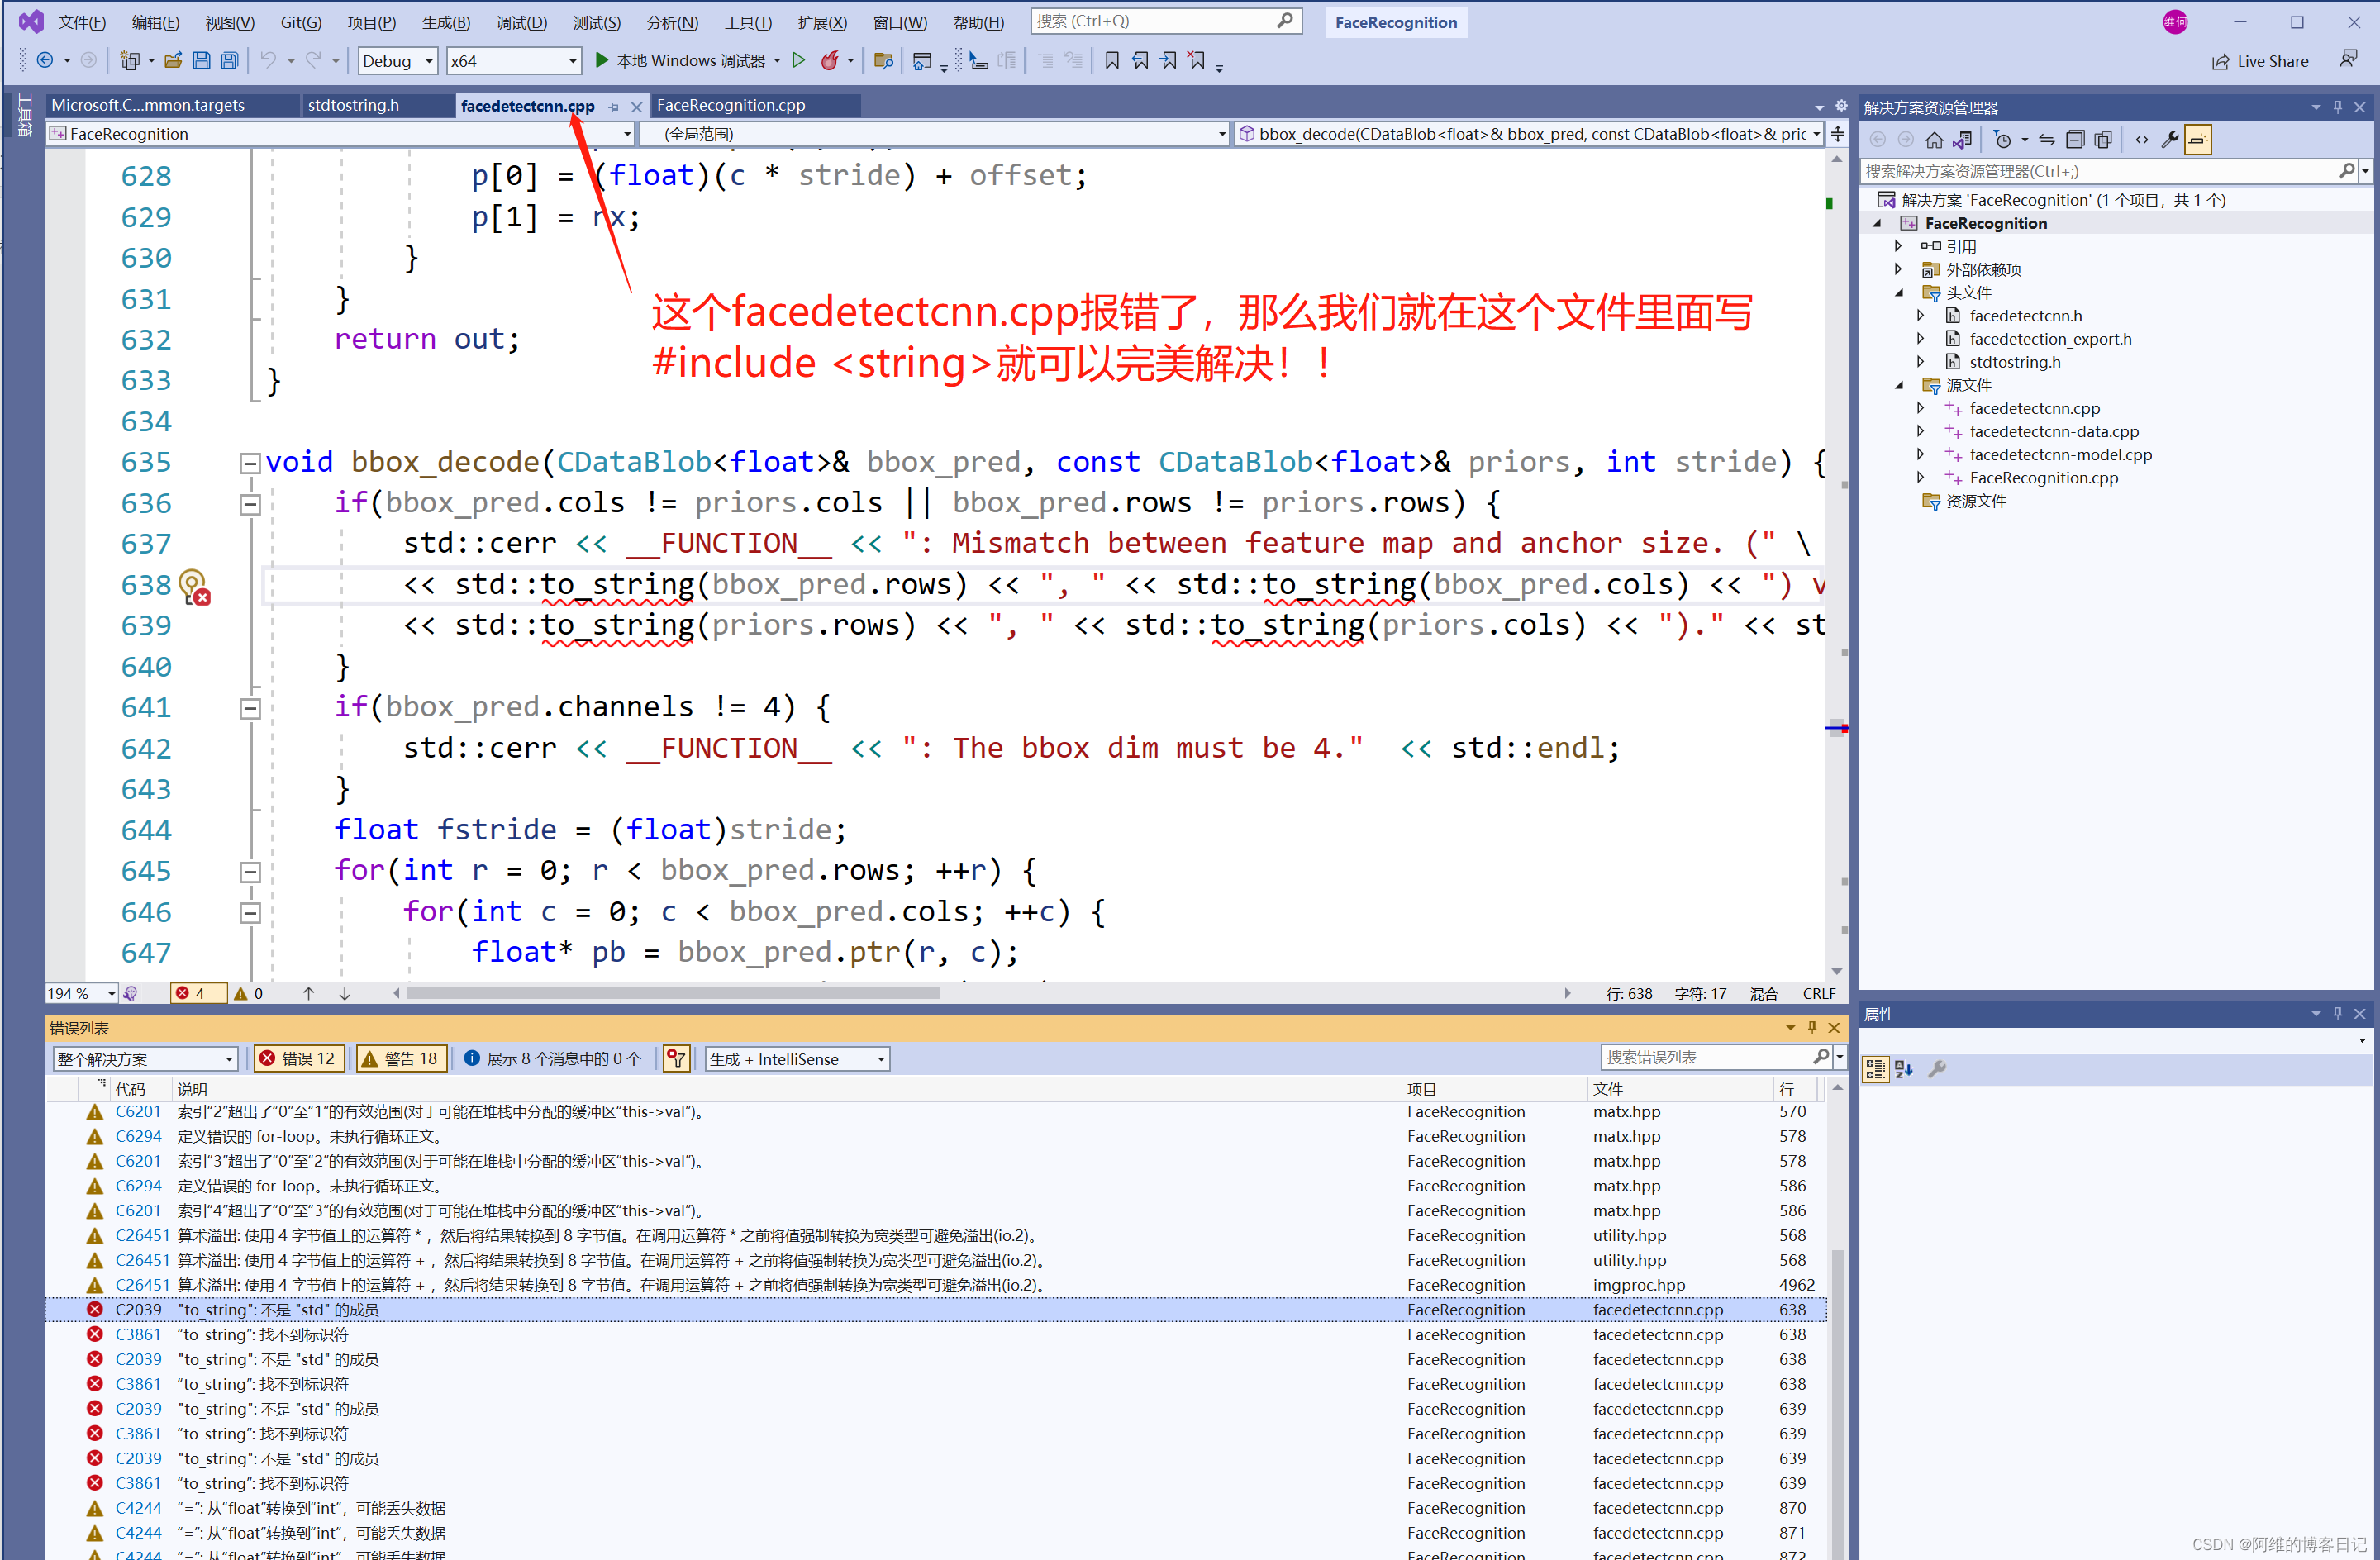This screenshot has height=1560, width=2380.
Task: Toggle the error list build-filter funnel button
Action: [677, 1058]
